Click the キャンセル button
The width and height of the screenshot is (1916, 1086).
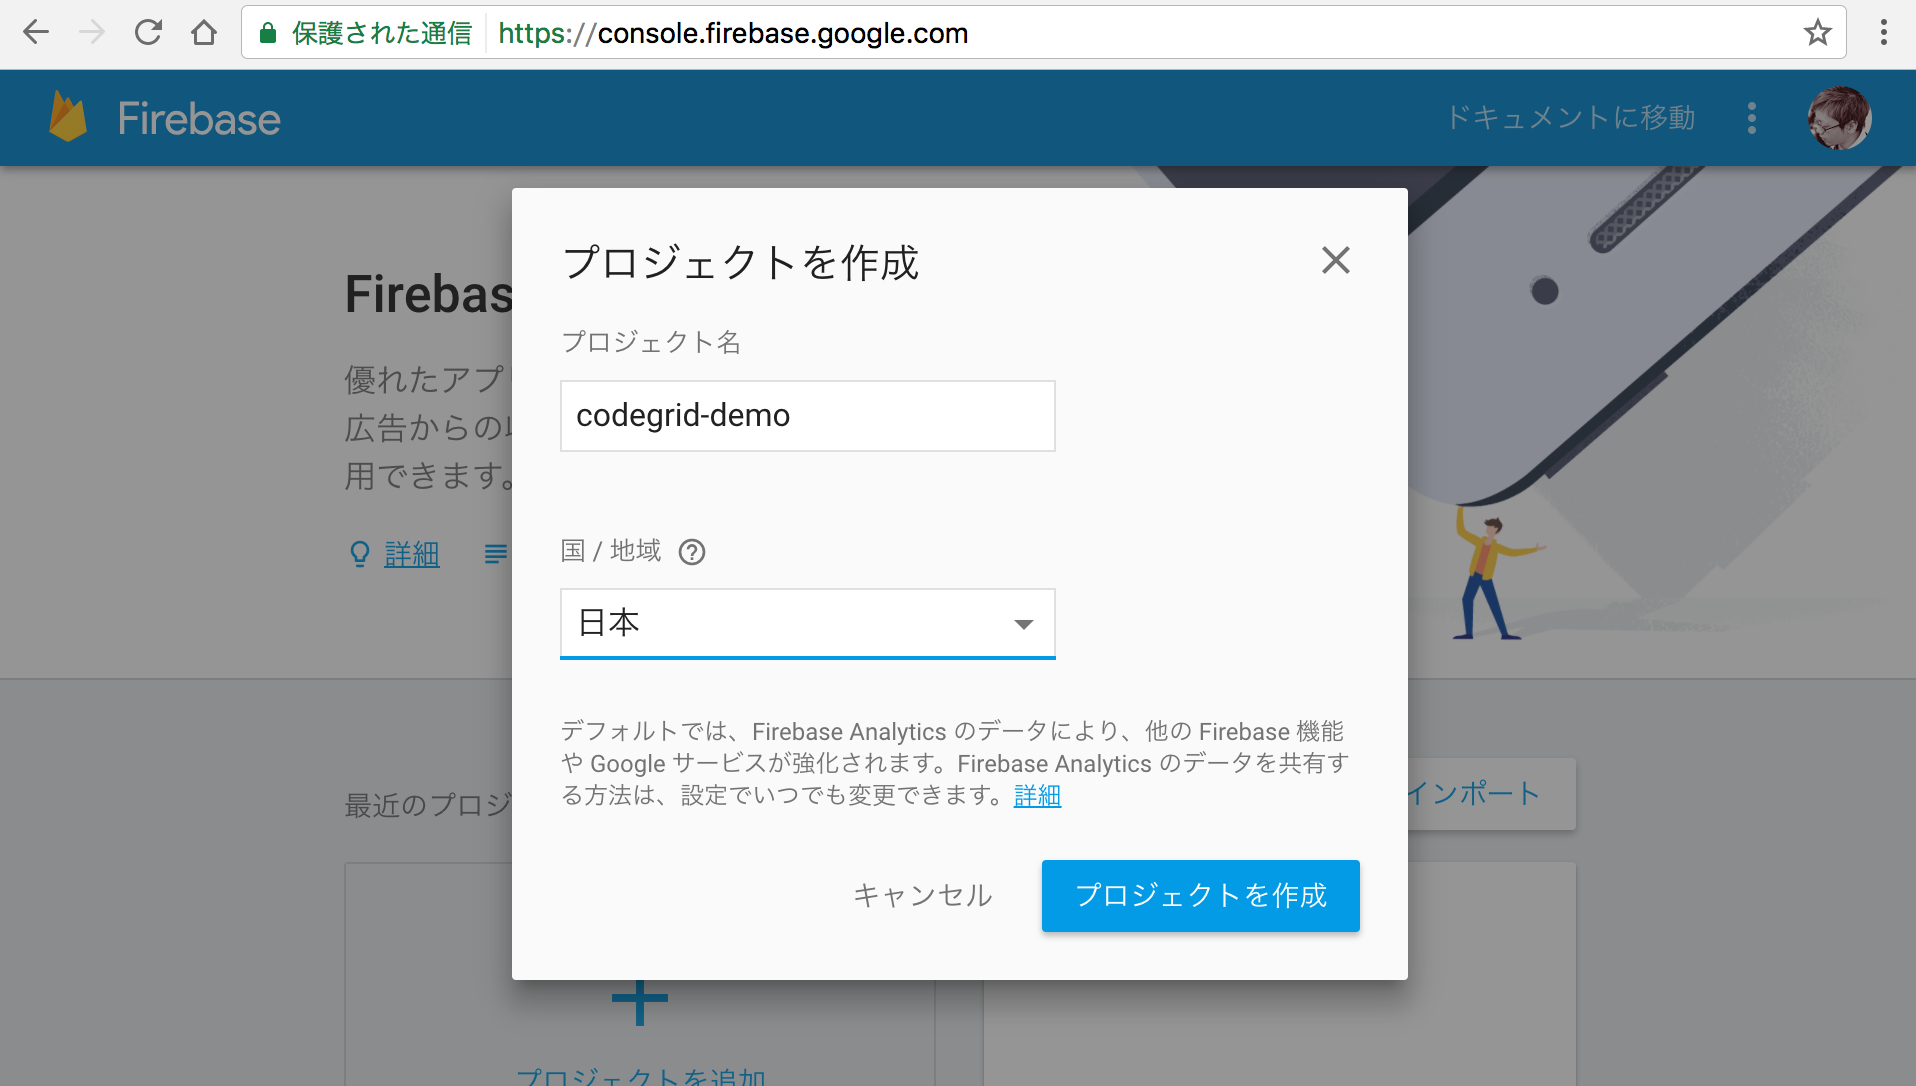[922, 896]
